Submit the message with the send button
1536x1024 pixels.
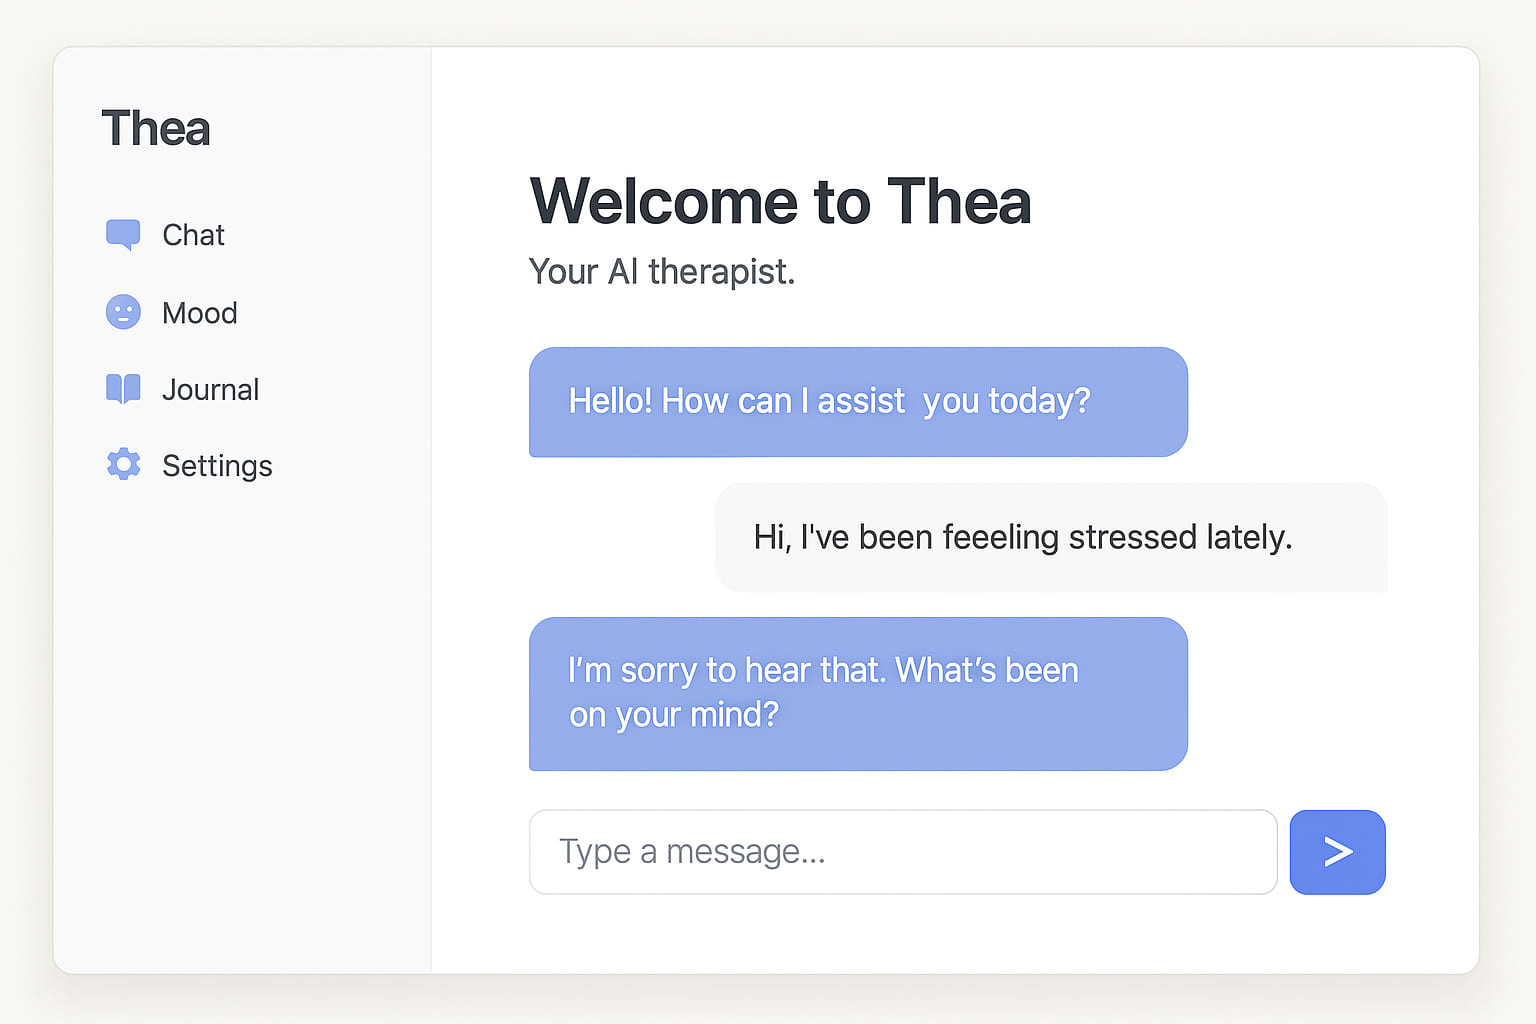(1337, 852)
